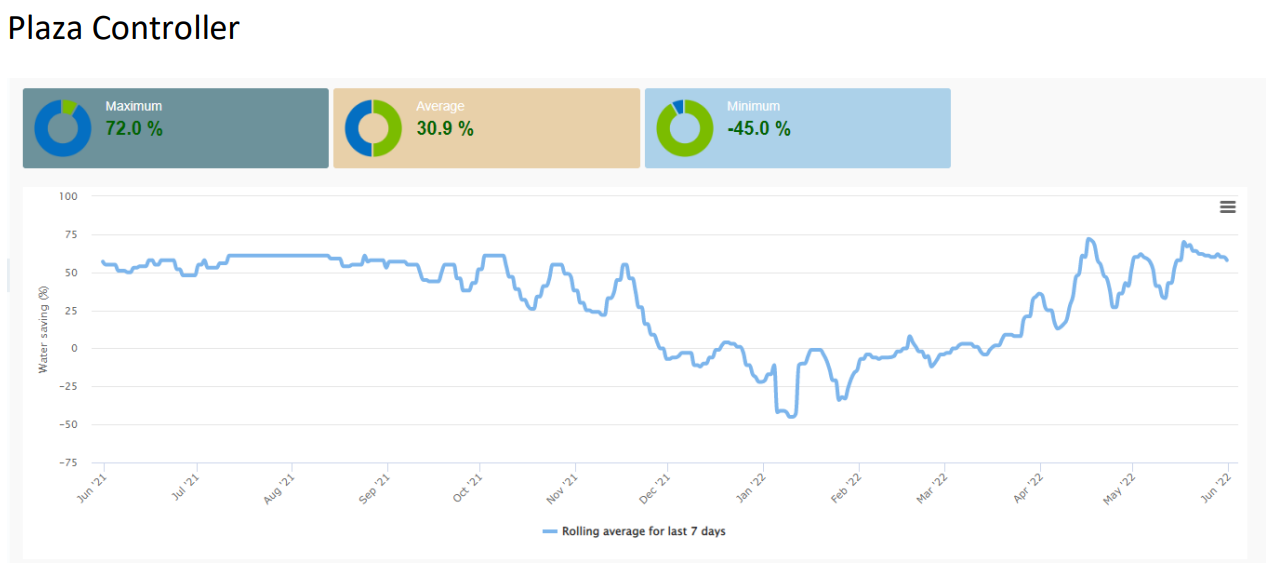Click the Average donut chart icon
Image resolution: width=1266 pixels, height=584 pixels.
point(373,128)
